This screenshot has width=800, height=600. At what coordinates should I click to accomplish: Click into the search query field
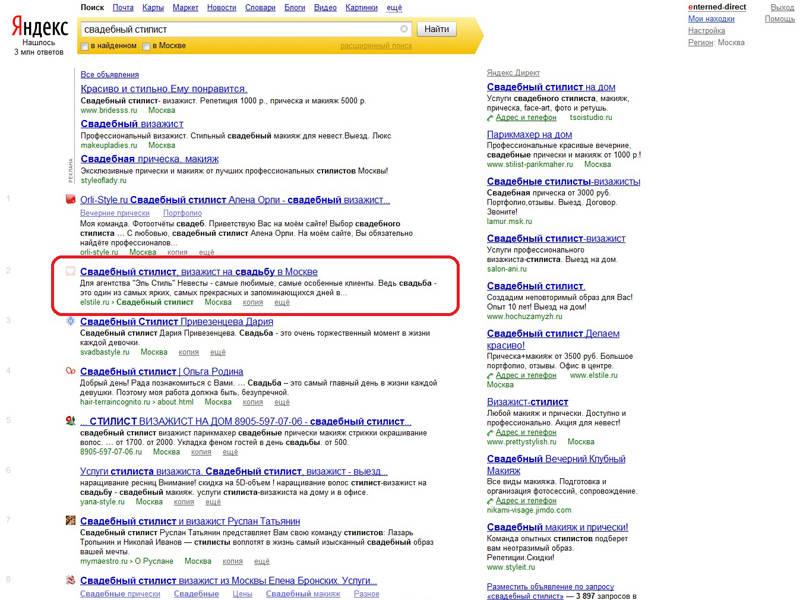pyautogui.click(x=240, y=30)
